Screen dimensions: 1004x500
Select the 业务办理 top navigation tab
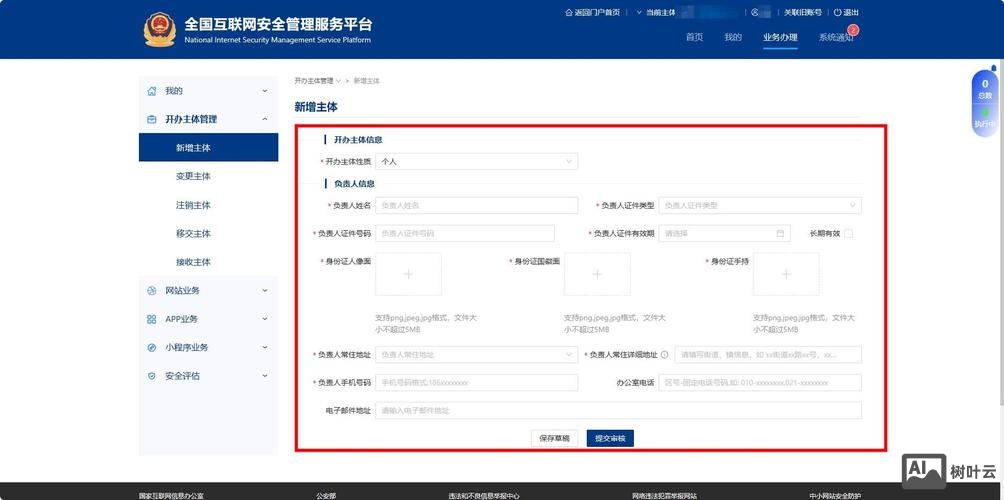pos(780,37)
